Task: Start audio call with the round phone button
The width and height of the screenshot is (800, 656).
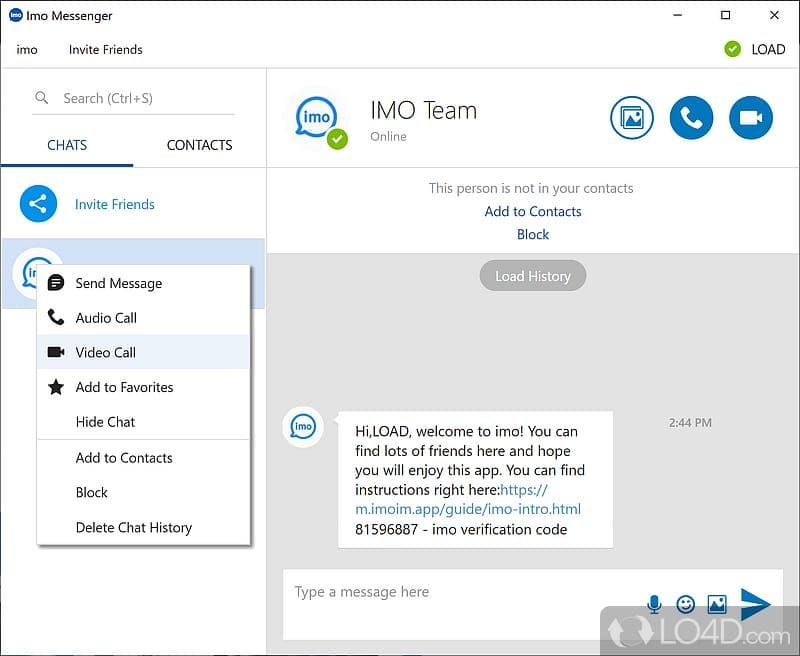Action: pos(691,118)
